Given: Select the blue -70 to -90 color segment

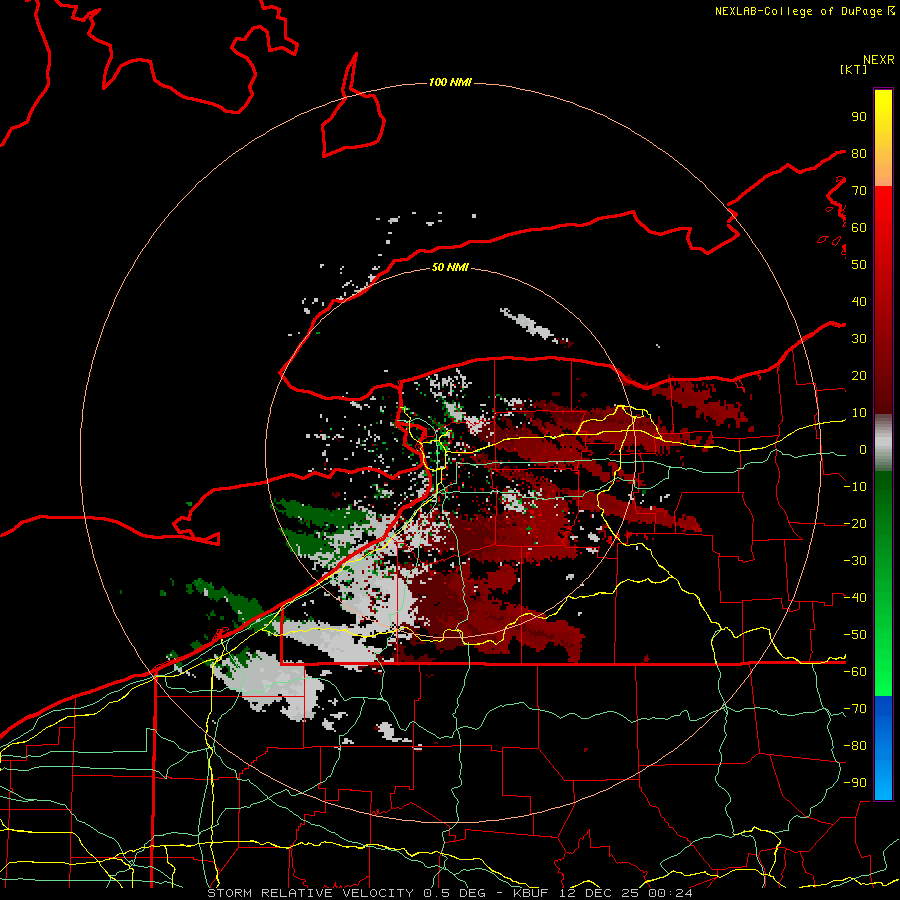Looking at the screenshot, I should point(883,748).
